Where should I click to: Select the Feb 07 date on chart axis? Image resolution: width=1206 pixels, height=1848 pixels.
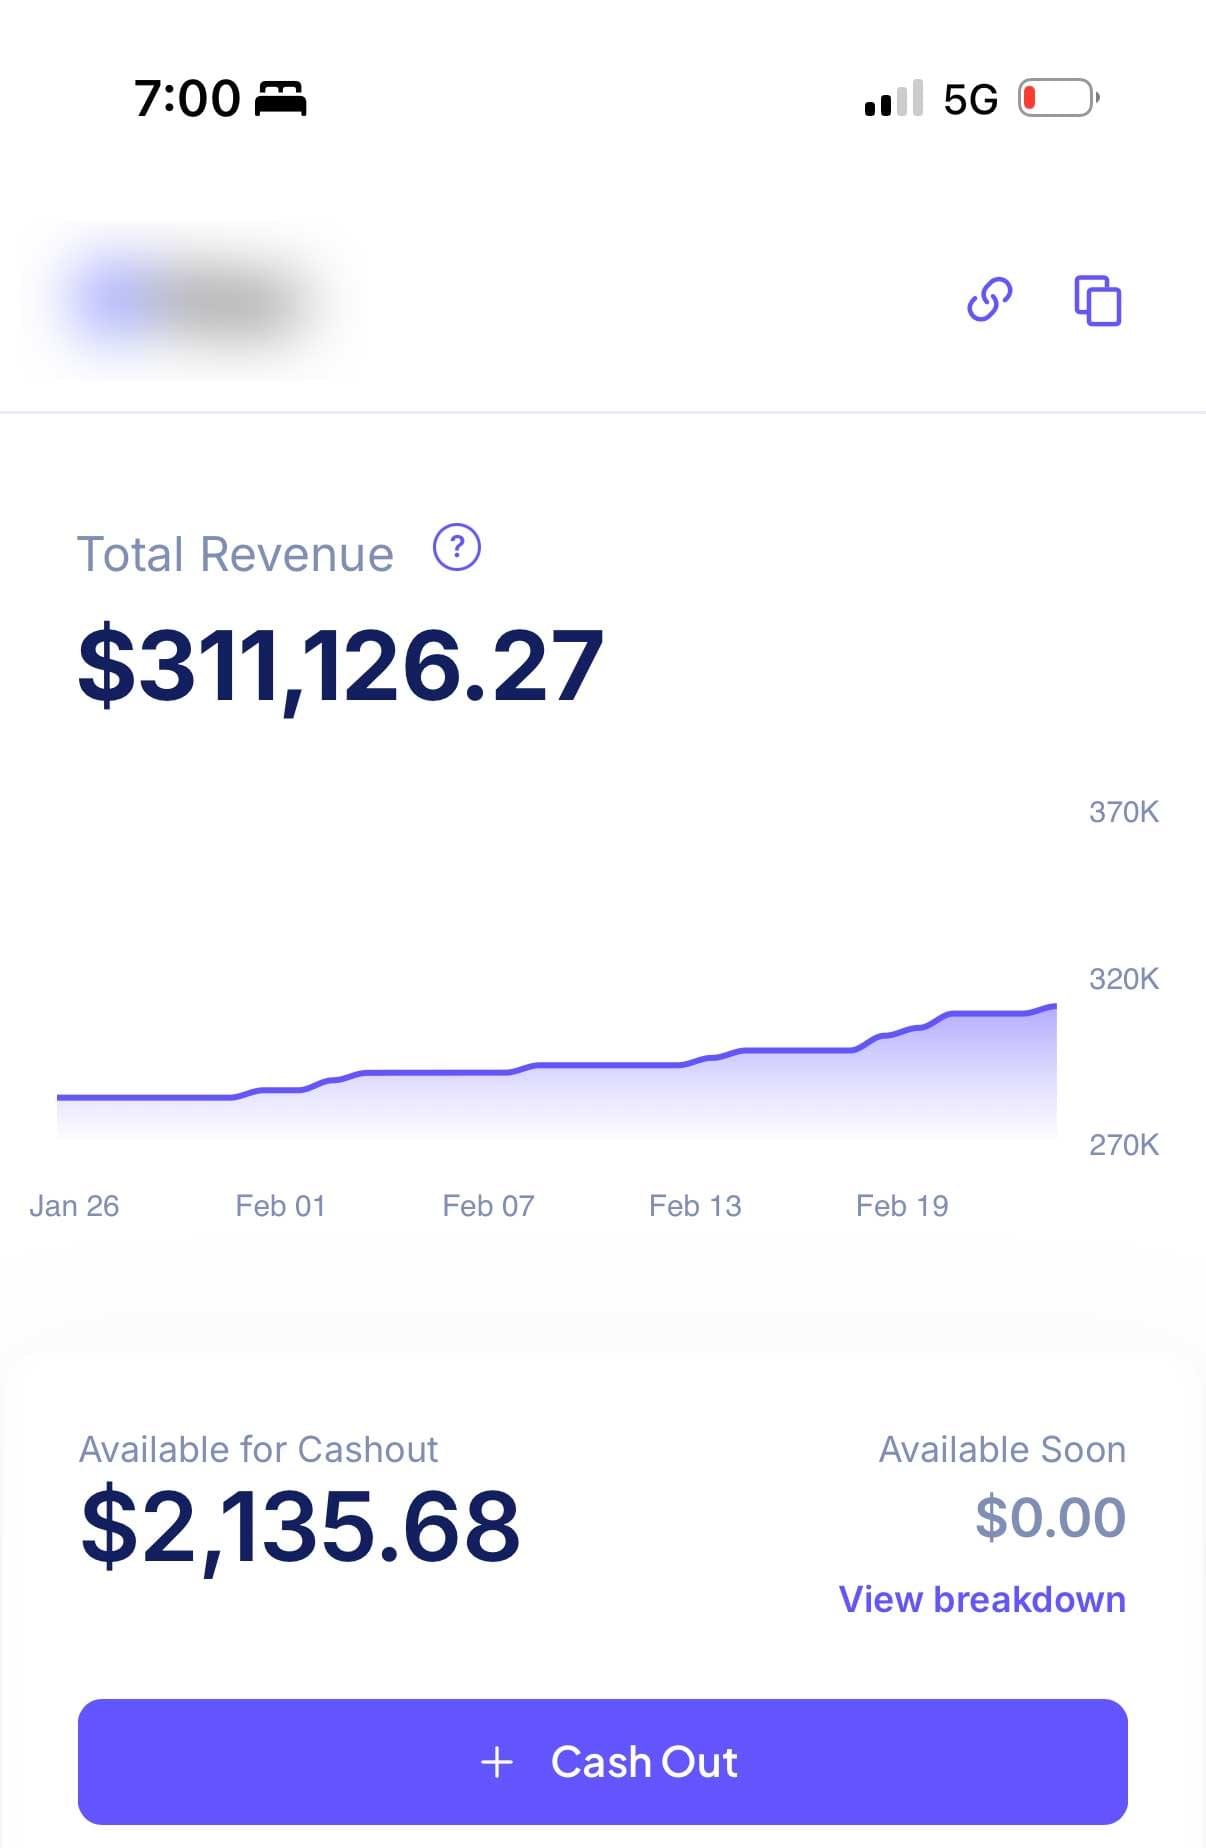488,1206
